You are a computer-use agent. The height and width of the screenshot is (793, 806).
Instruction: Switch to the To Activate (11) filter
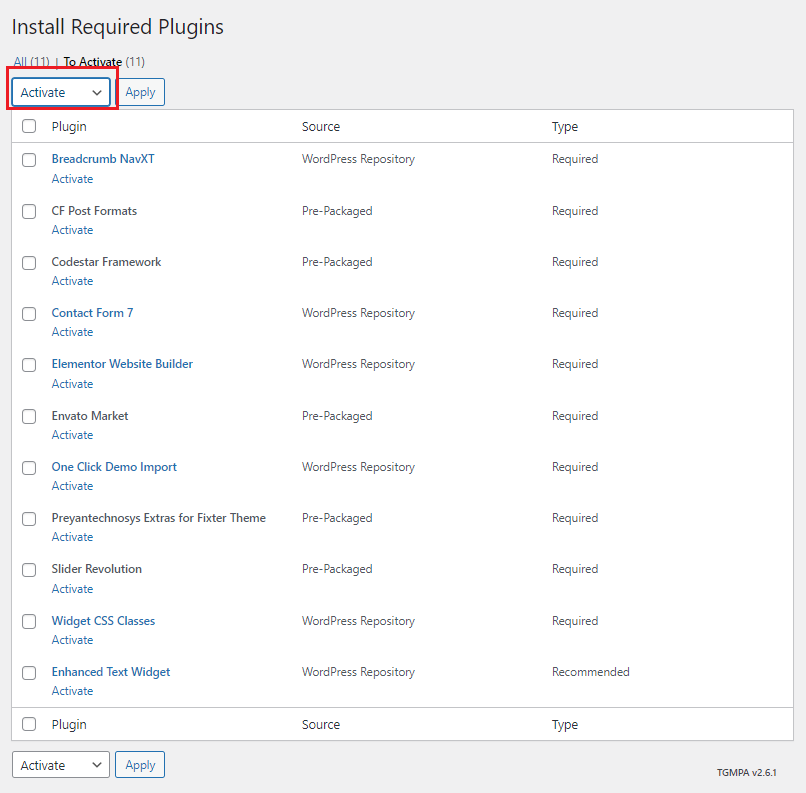coord(104,62)
